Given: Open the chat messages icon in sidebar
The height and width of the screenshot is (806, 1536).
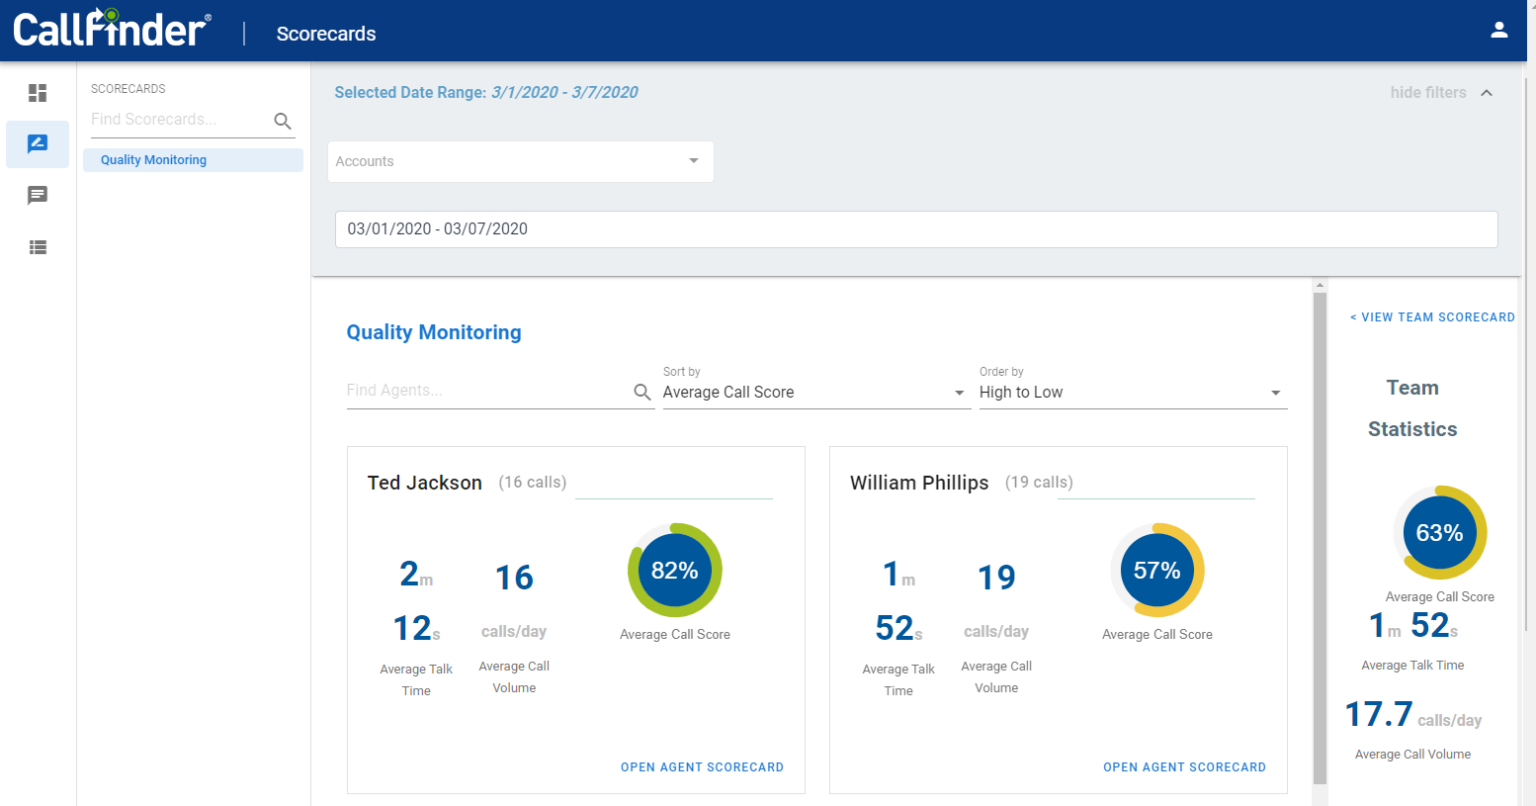Looking at the screenshot, I should [x=37, y=195].
